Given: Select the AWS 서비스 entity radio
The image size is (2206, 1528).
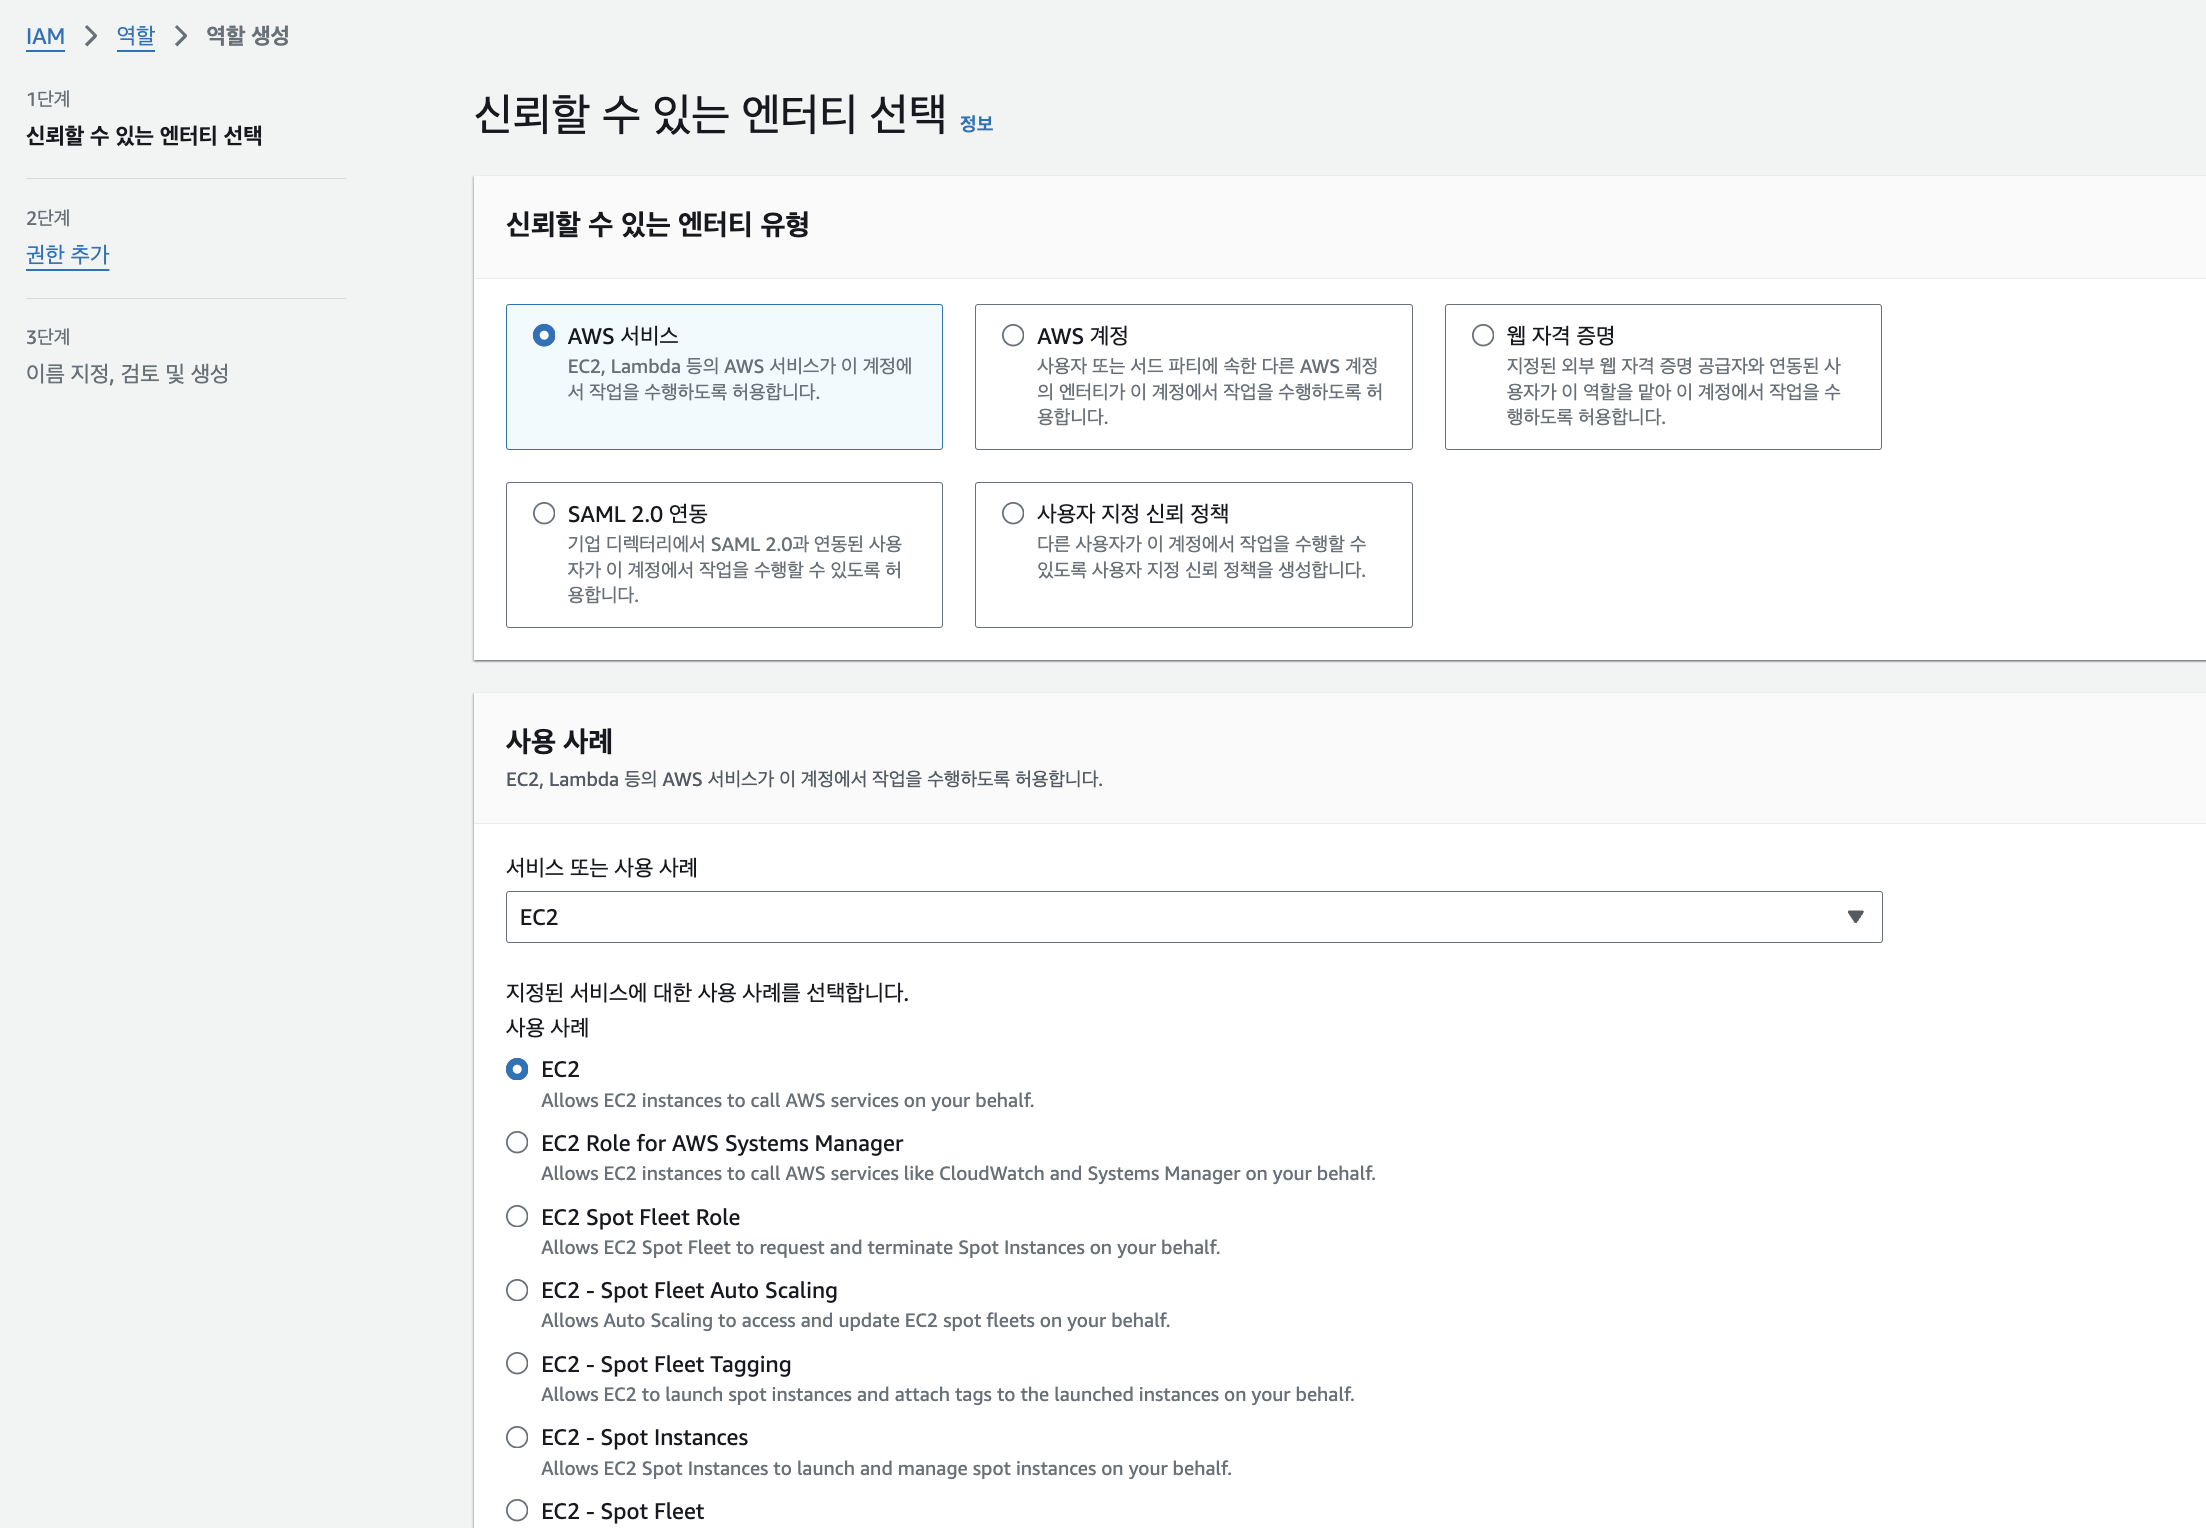Looking at the screenshot, I should [x=544, y=335].
